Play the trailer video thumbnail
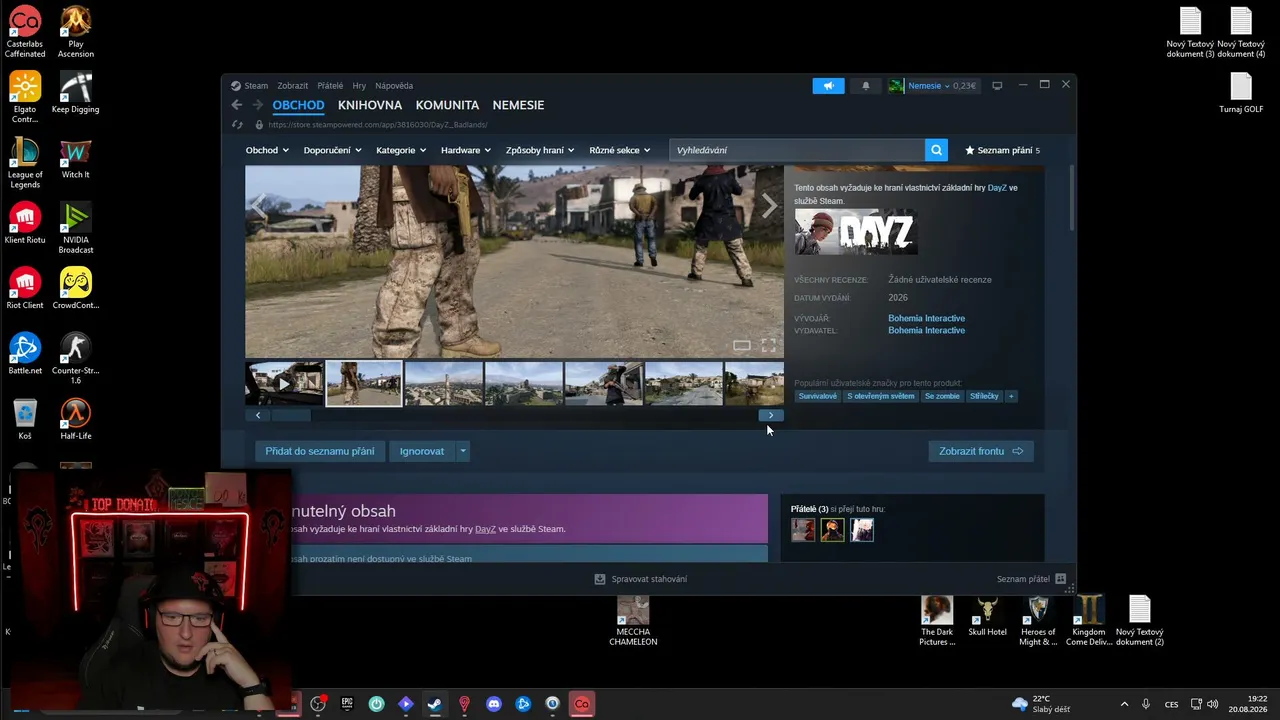This screenshot has height=720, width=1280. pos(284,383)
